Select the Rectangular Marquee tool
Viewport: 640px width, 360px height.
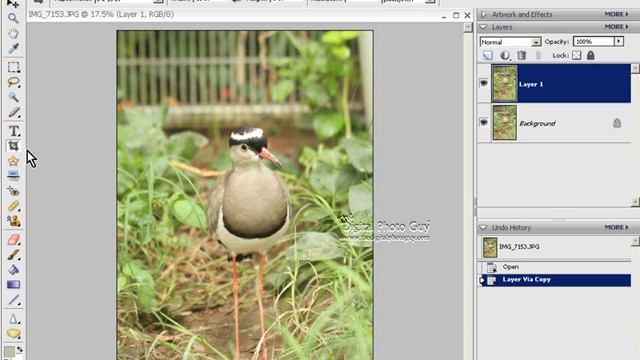[x=13, y=67]
